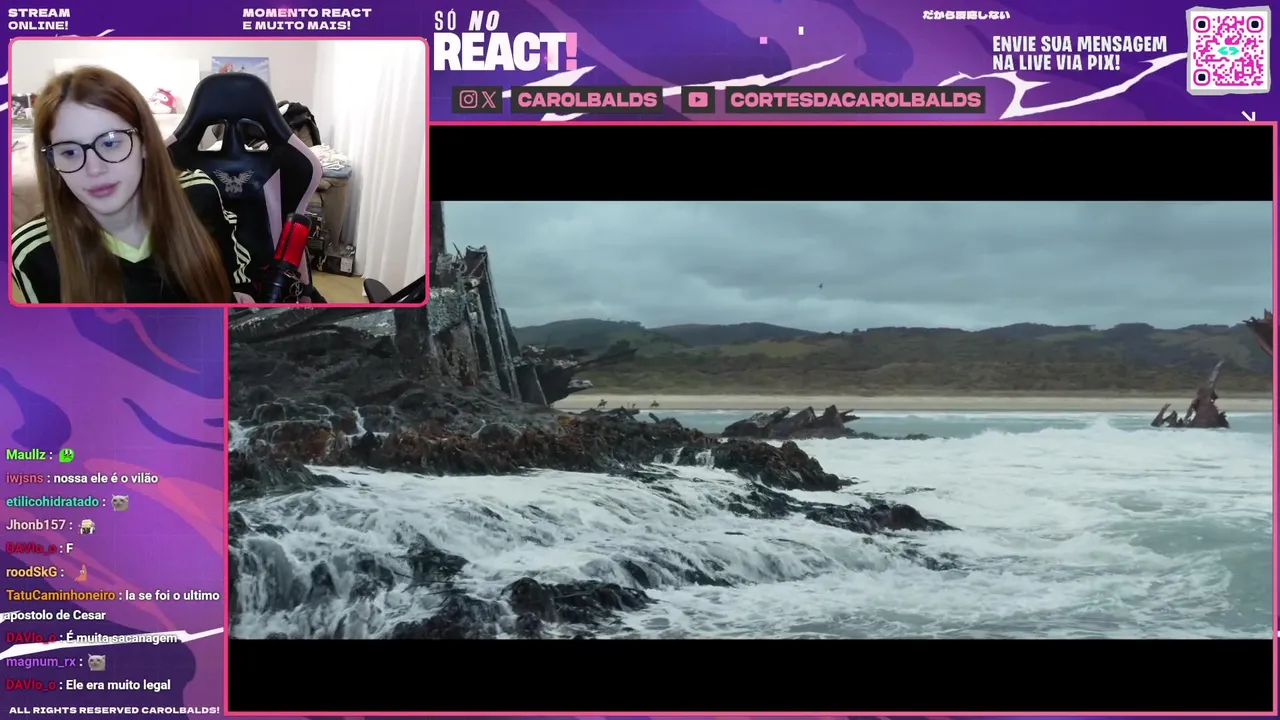Click the Instagram icon in the banner
1280x720 pixels.
pos(468,100)
